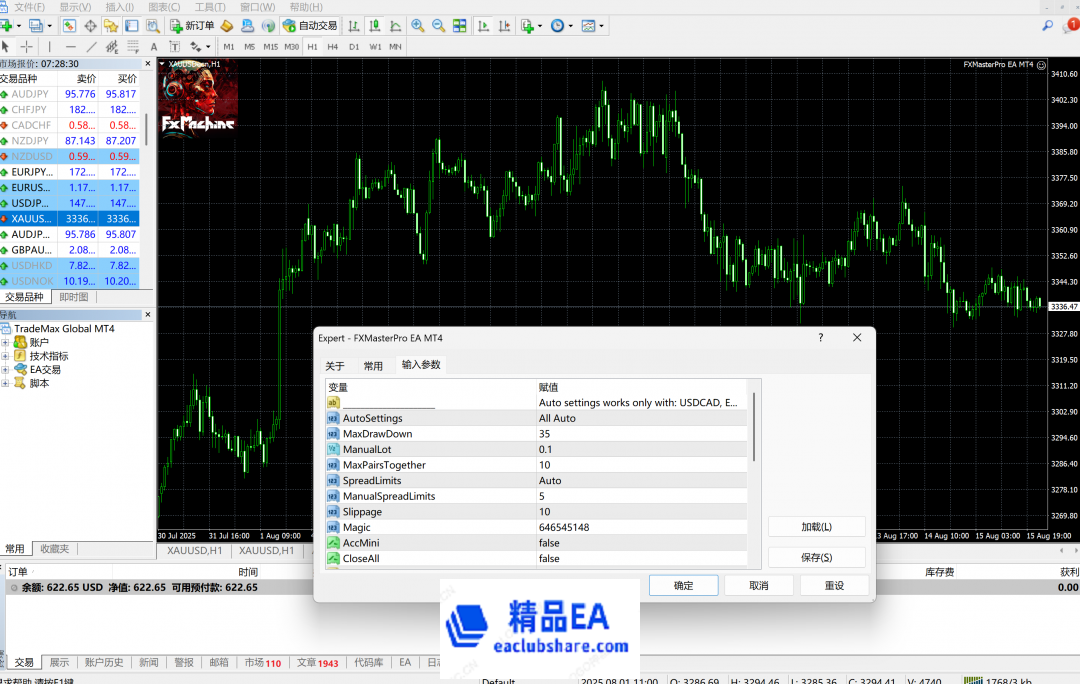Click the Zoom Out magnifier icon
This screenshot has width=1080, height=684.
coord(438,25)
